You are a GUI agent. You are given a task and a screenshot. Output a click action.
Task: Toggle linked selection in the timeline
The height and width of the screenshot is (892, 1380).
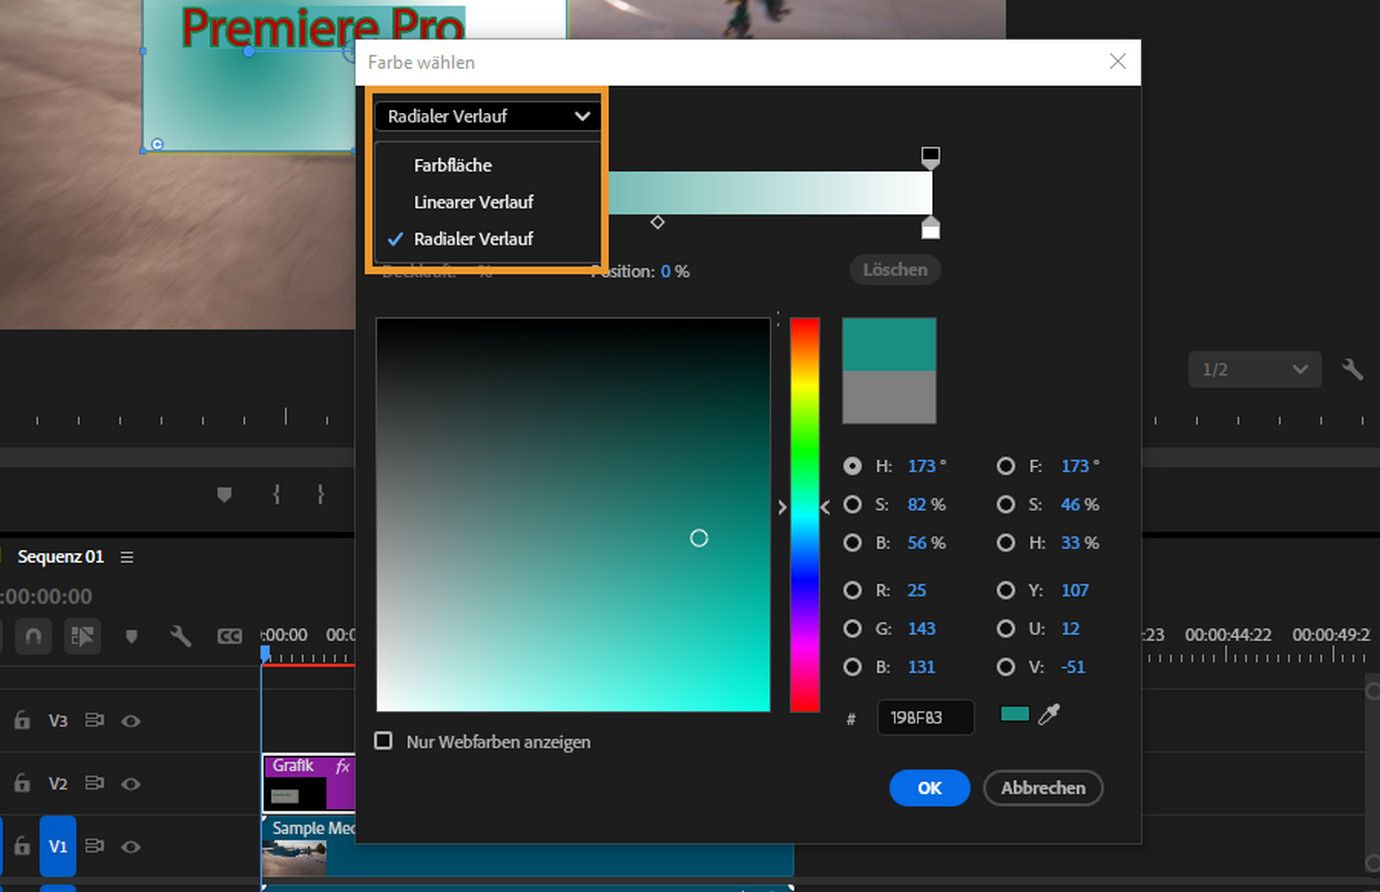(x=82, y=636)
